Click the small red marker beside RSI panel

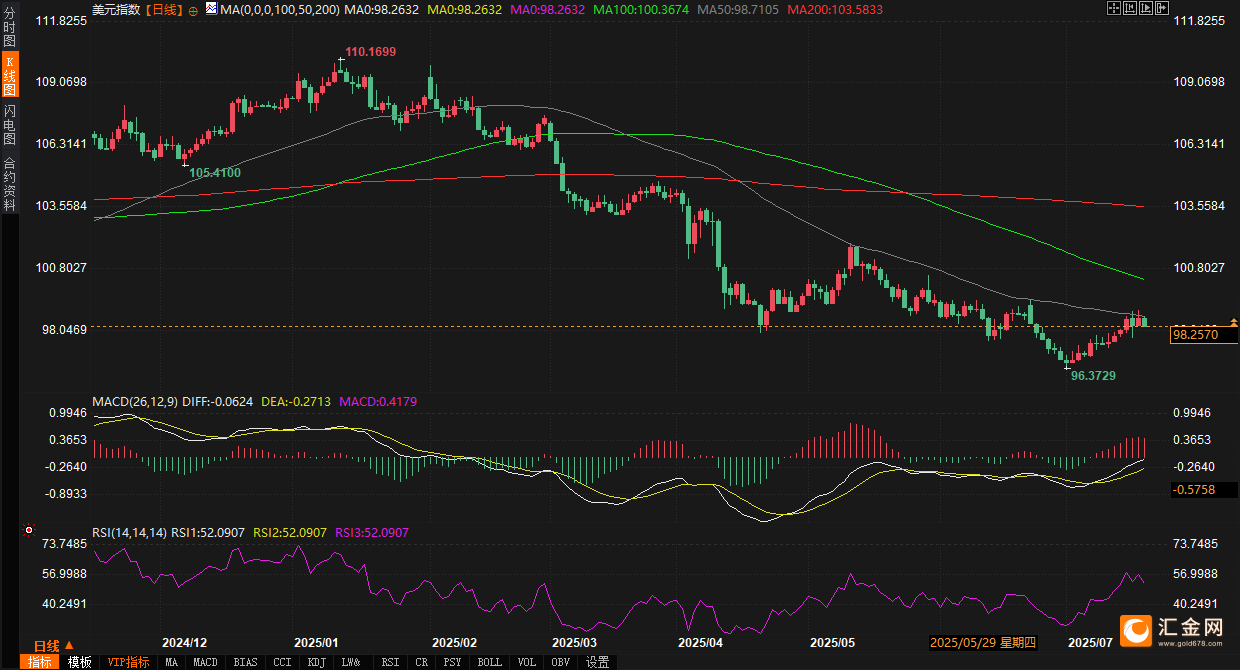(28, 531)
